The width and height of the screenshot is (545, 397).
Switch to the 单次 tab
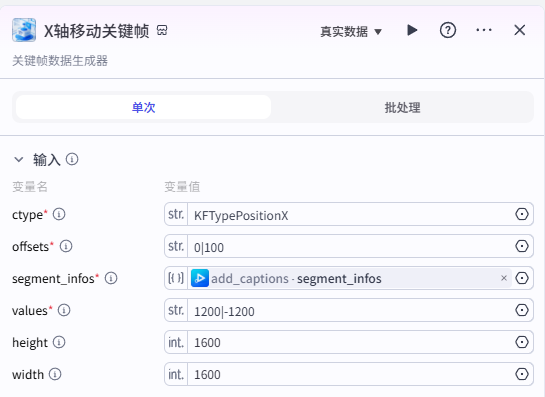coord(144,107)
